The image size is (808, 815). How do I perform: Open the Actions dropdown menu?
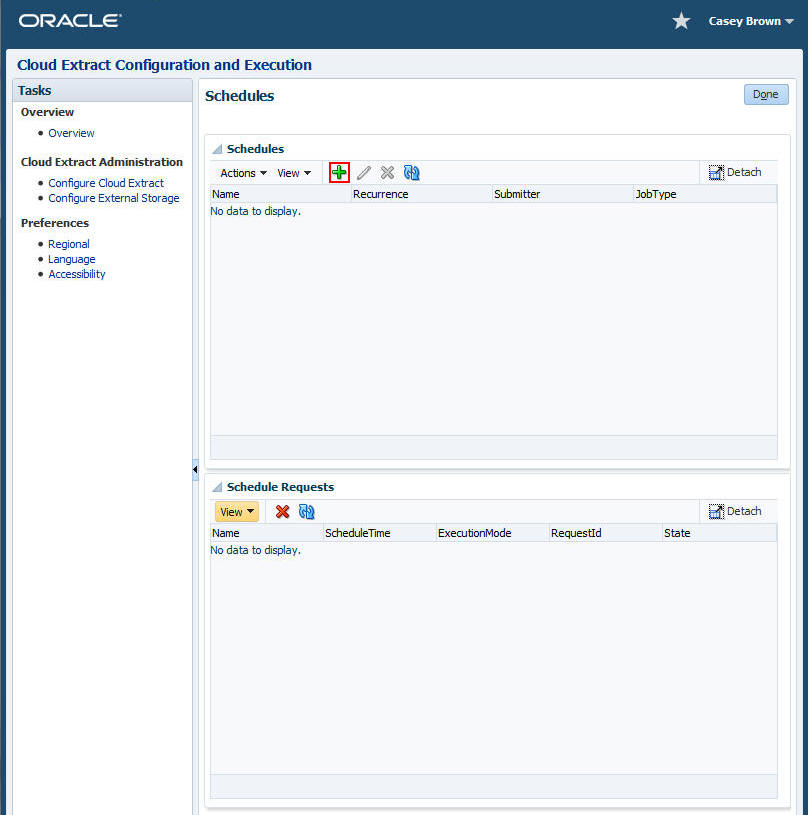point(241,172)
